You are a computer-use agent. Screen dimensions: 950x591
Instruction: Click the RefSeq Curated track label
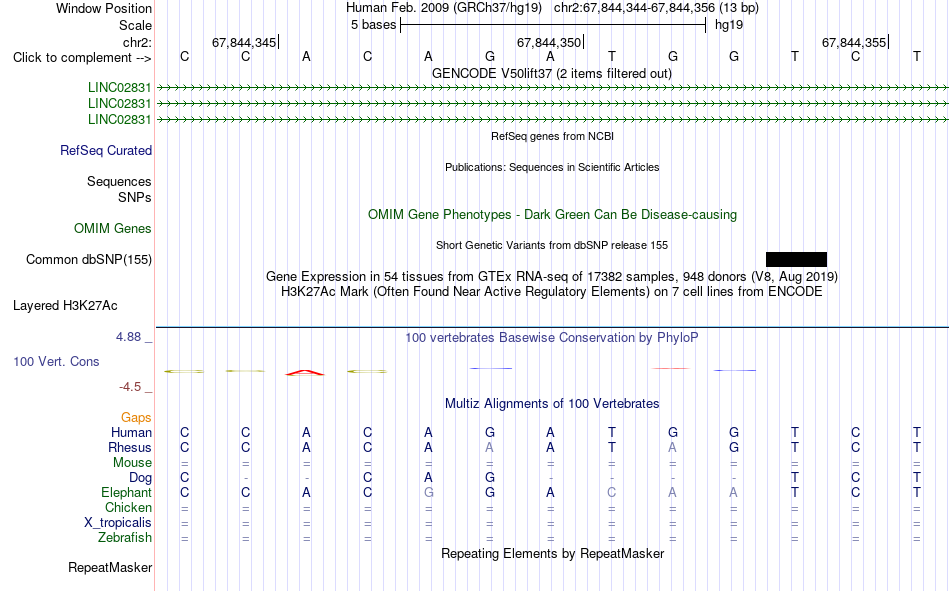click(x=105, y=150)
